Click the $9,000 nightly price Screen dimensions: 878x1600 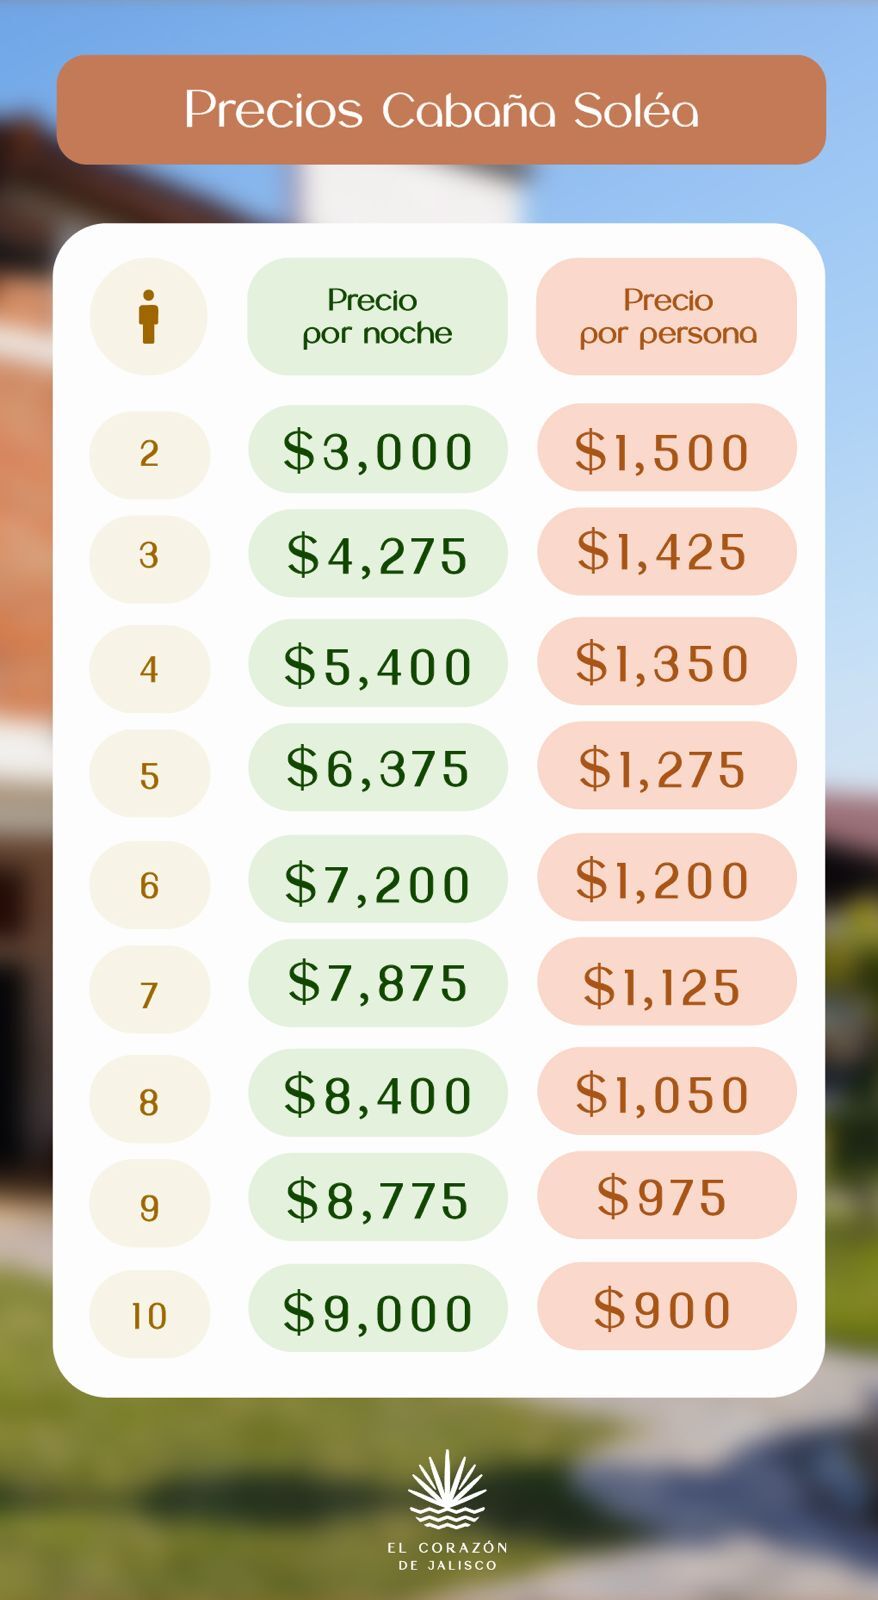(377, 1311)
